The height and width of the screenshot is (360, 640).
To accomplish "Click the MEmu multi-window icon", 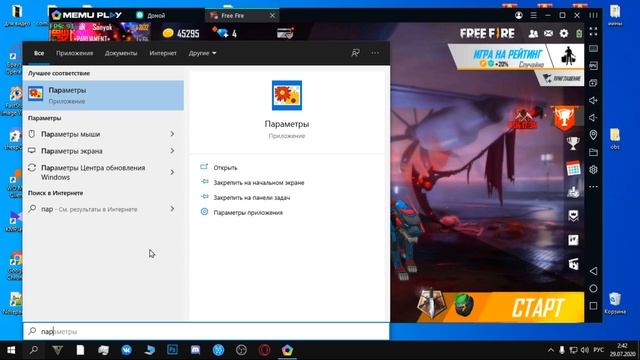I will coord(593,83).
